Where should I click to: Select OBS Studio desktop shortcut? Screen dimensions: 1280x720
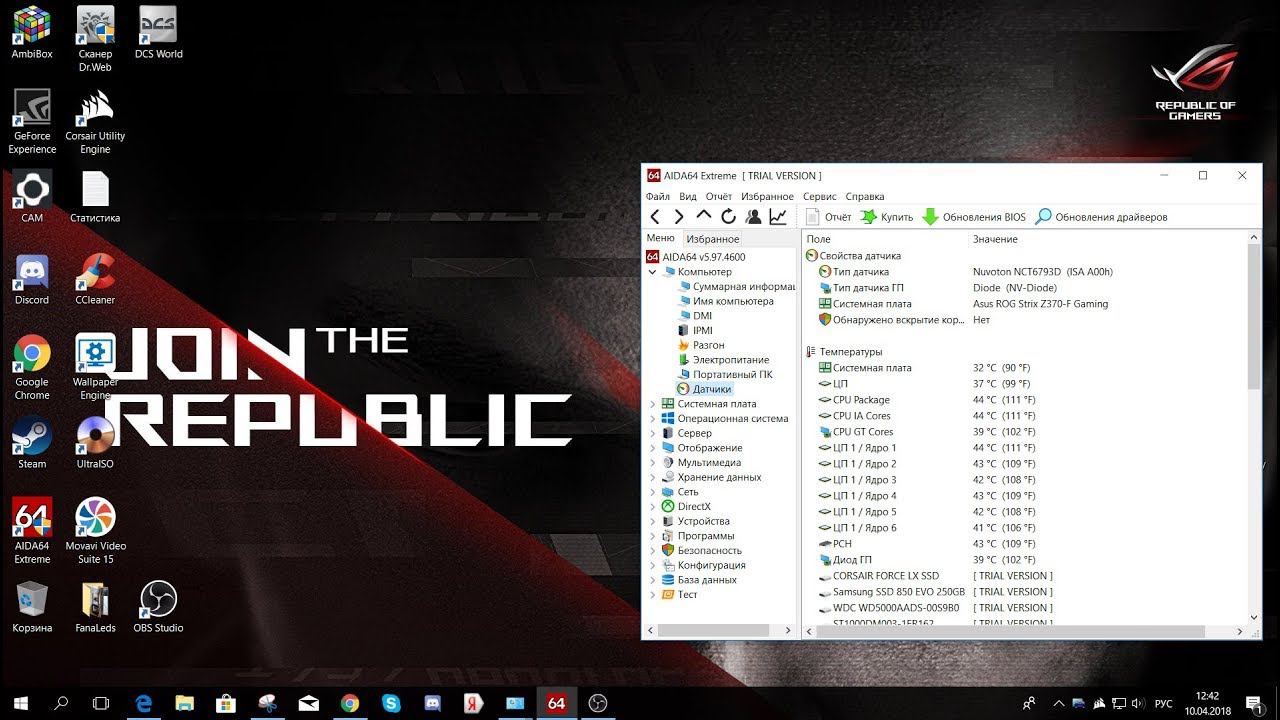click(x=158, y=607)
